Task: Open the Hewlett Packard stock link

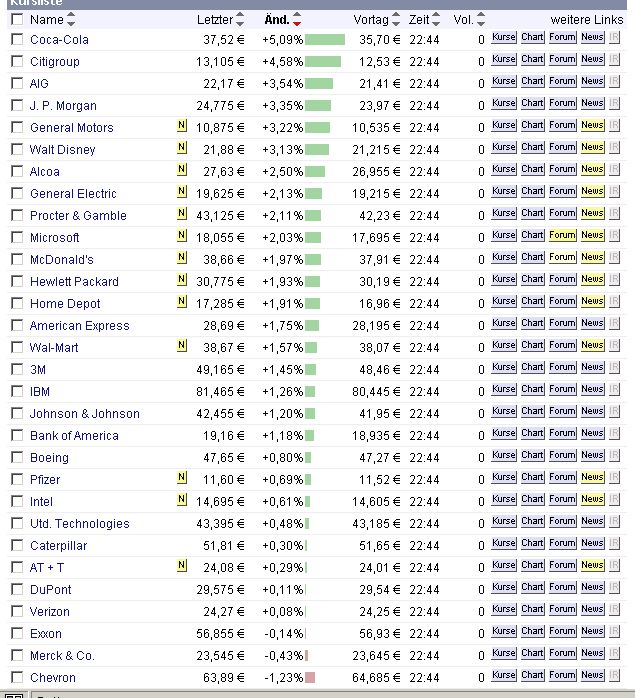Action: 74,282
